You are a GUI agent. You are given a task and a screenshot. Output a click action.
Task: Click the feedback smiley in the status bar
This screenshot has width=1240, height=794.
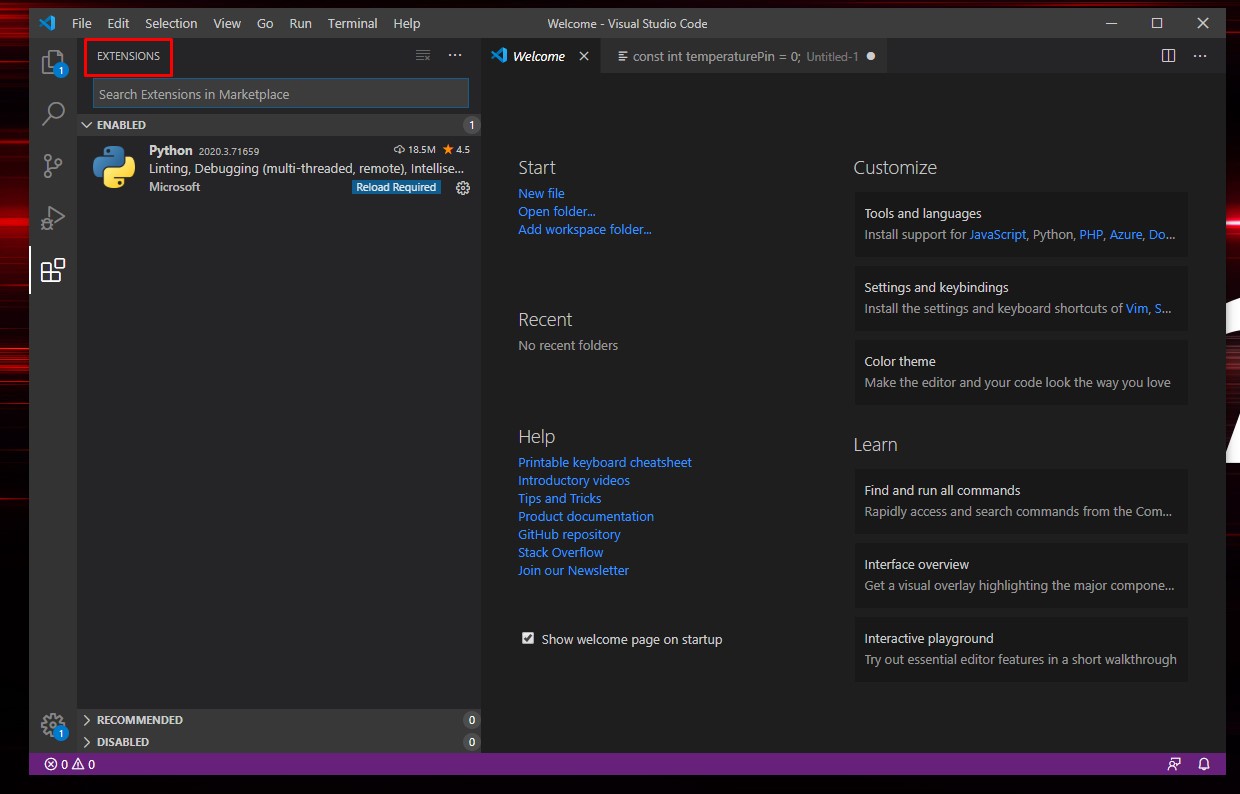[1174, 763]
